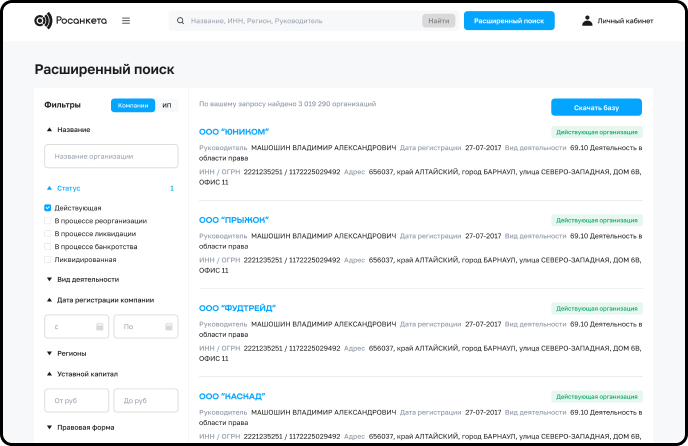The height and width of the screenshot is (446, 688).
Task: Switch to the ИП tab
Action: point(166,105)
